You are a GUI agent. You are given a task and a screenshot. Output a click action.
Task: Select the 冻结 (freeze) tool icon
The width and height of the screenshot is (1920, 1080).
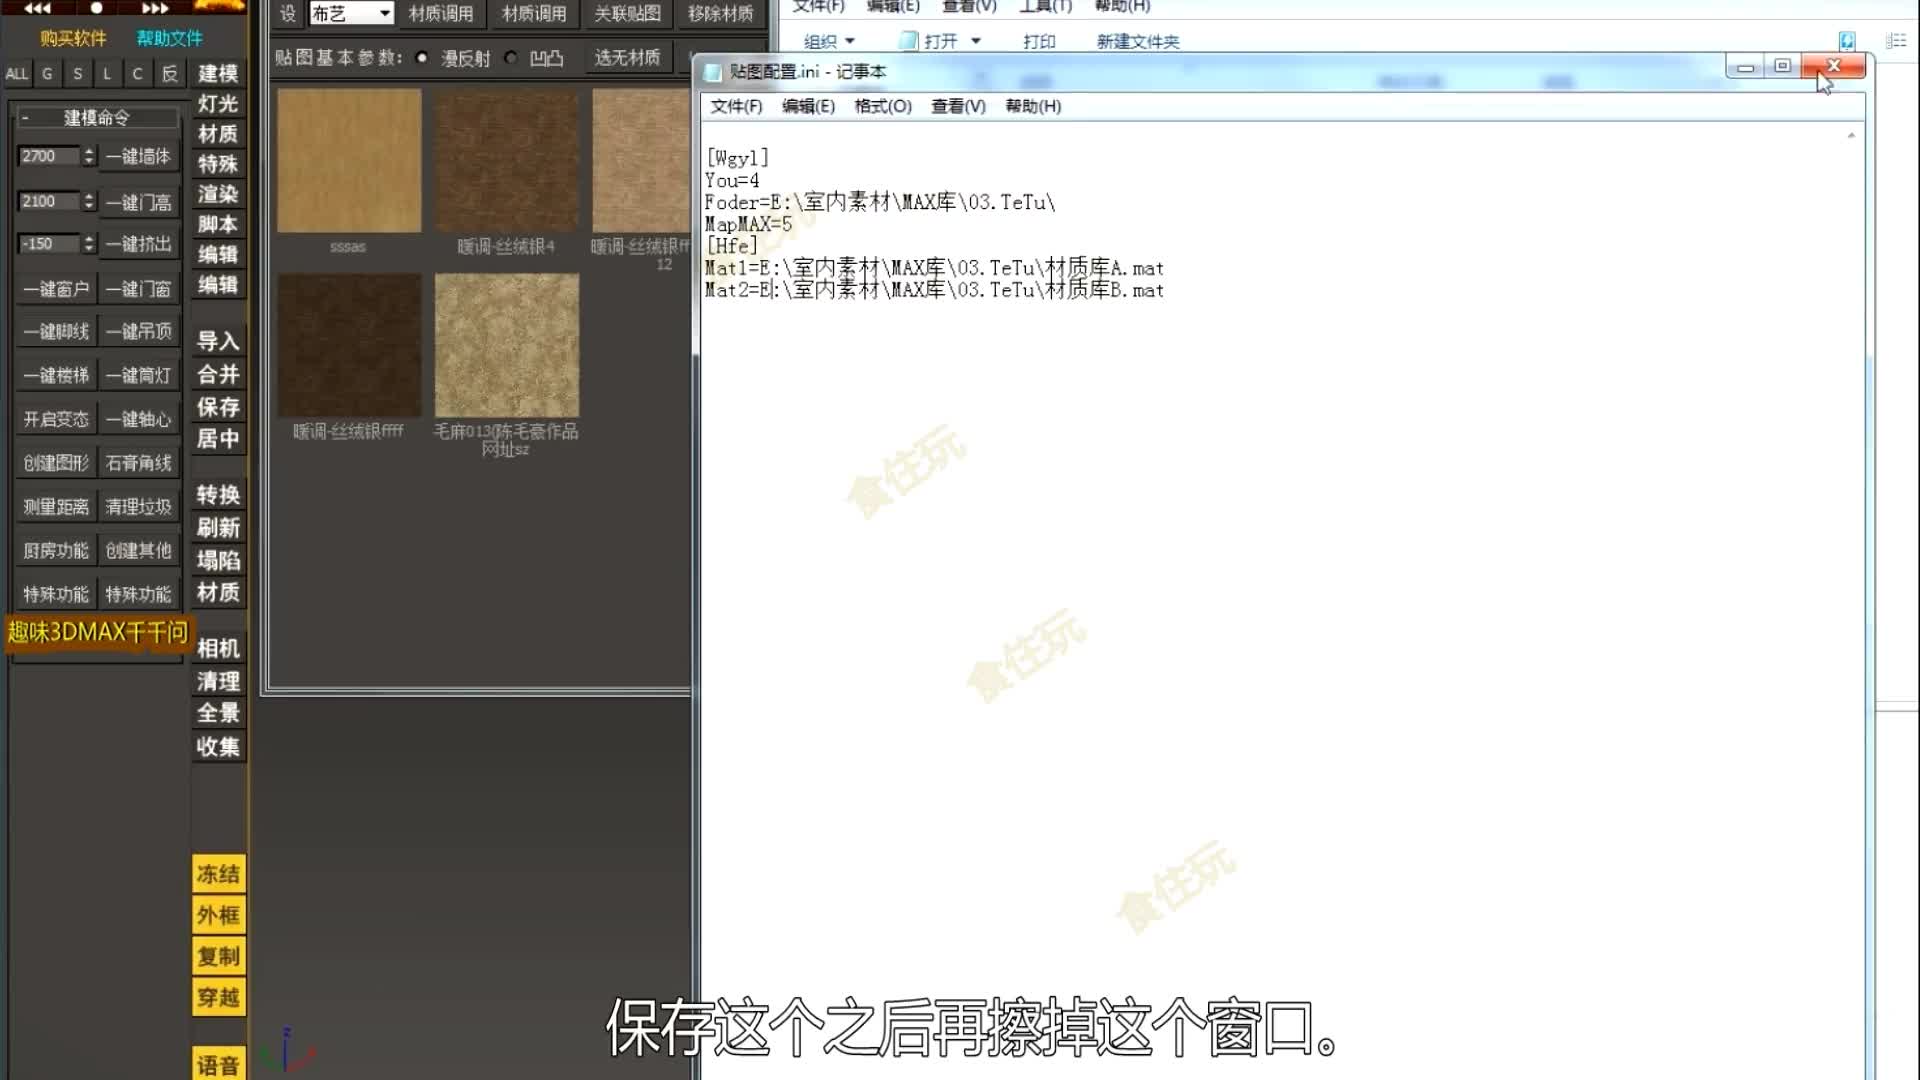coord(218,873)
